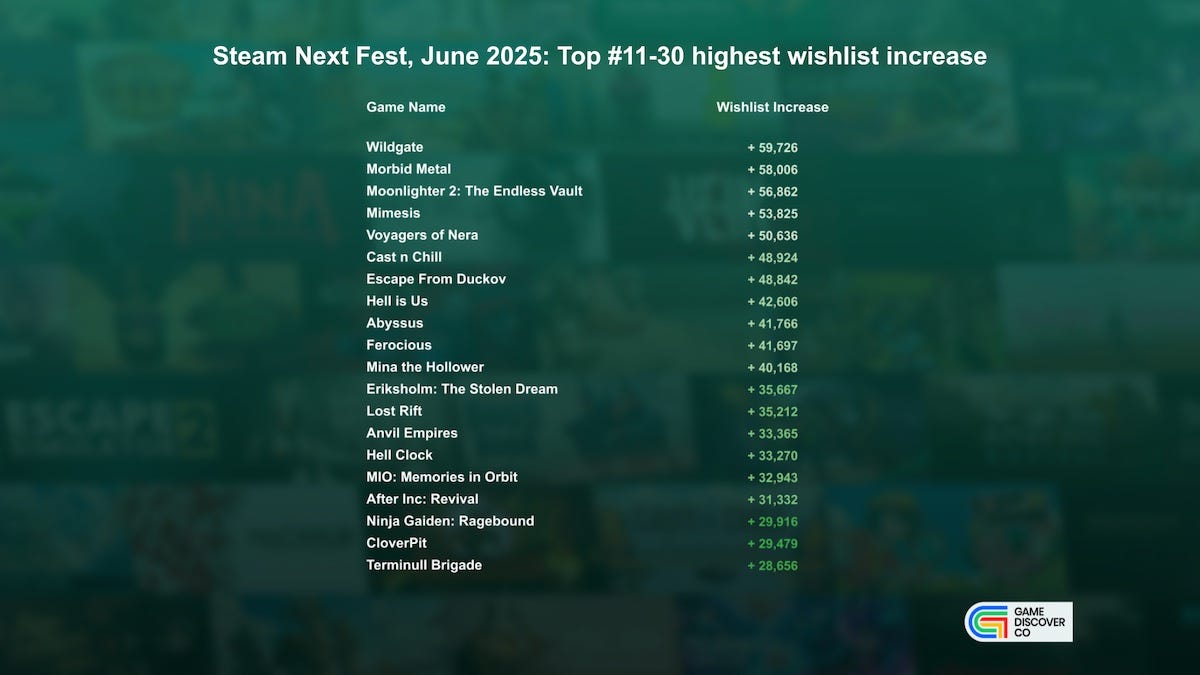Screen dimensions: 1200x675
Task: Select the game name 'CloverPit'
Action: point(396,543)
